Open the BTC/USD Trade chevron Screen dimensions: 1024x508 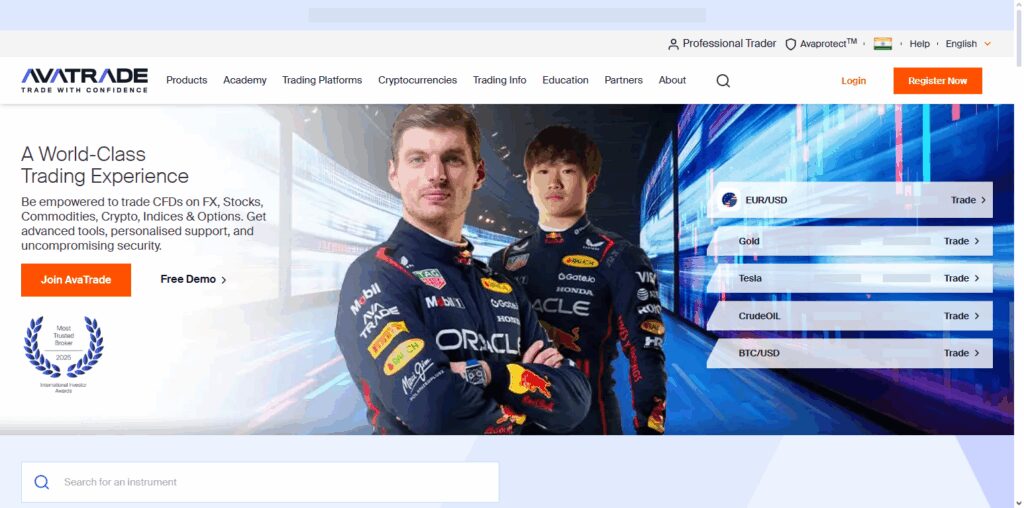pyautogui.click(x=977, y=353)
